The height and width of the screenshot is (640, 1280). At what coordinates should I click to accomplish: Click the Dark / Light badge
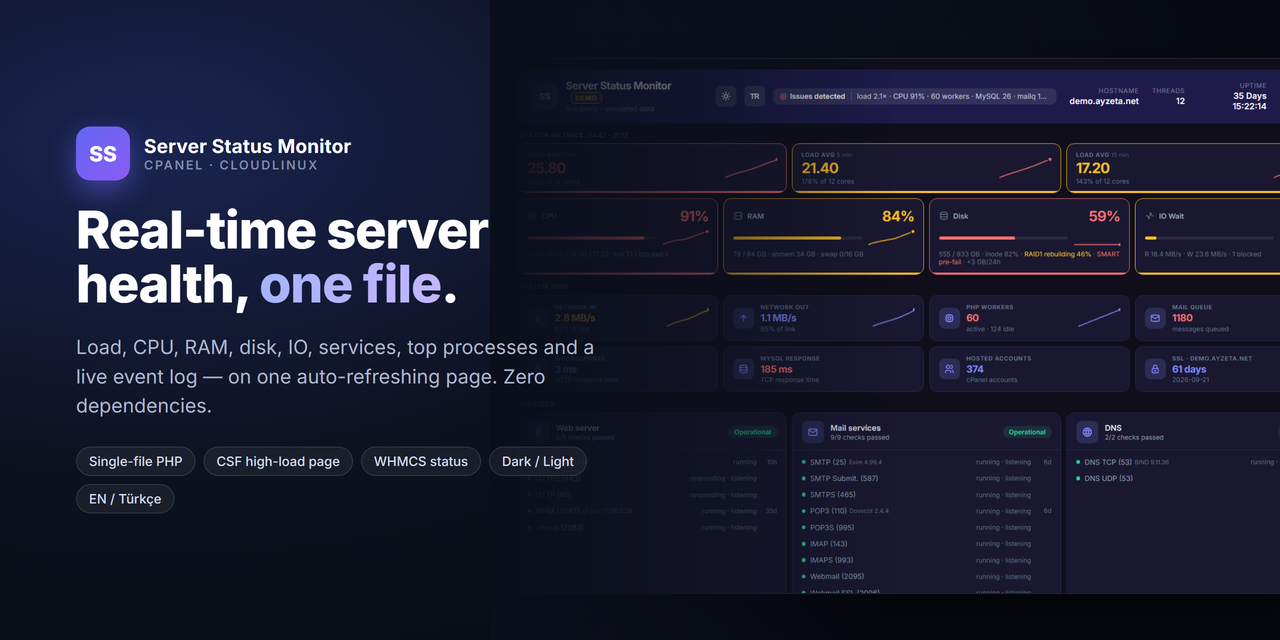(538, 461)
